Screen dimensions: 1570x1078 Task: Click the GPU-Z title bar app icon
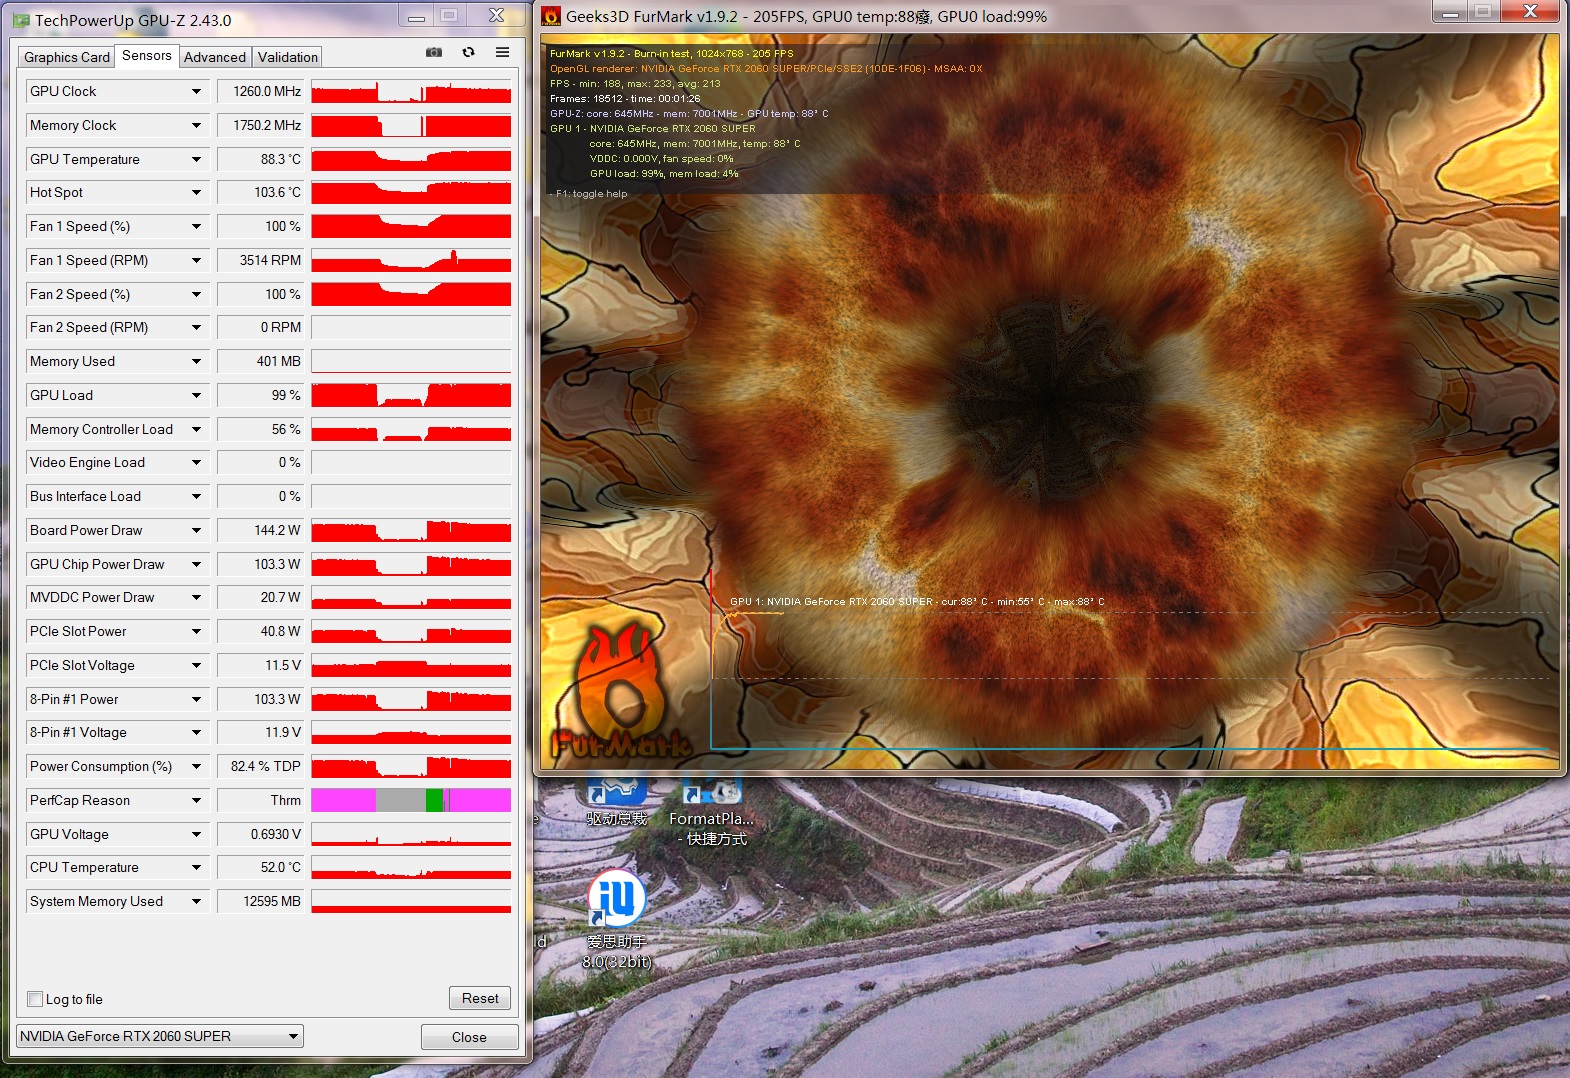[21, 20]
